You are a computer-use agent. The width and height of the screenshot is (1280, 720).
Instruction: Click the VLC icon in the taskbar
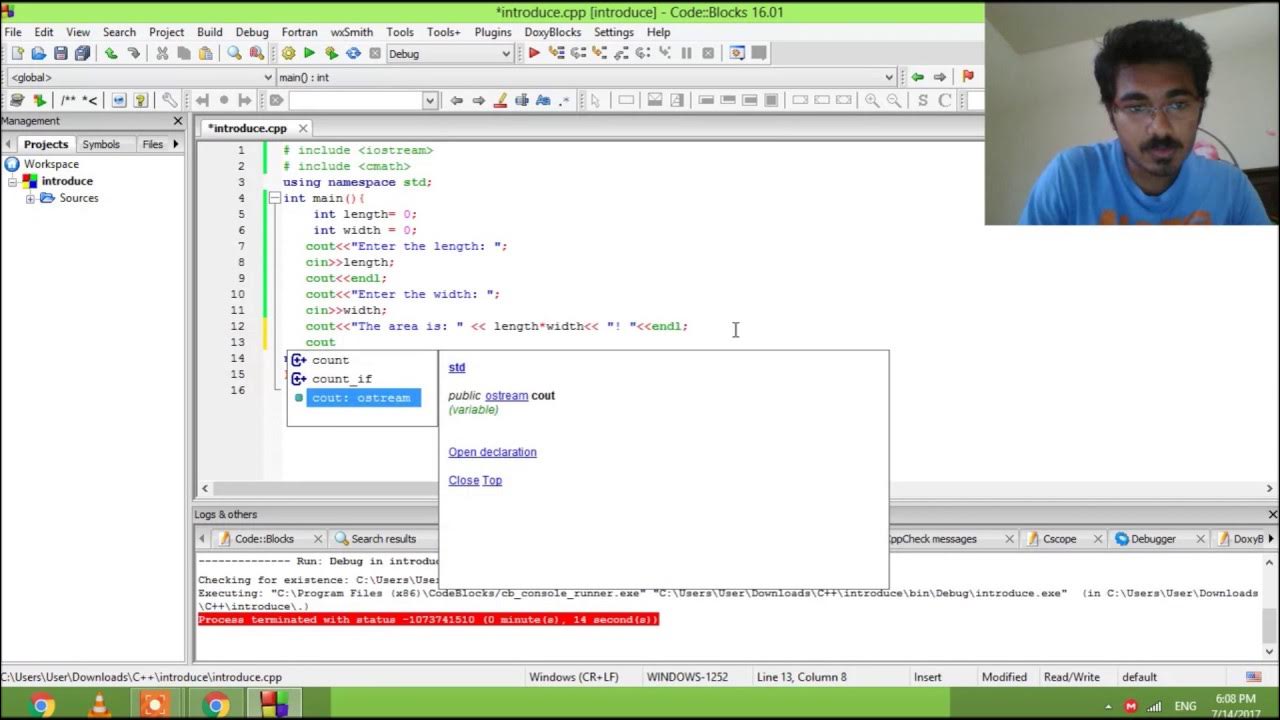99,705
